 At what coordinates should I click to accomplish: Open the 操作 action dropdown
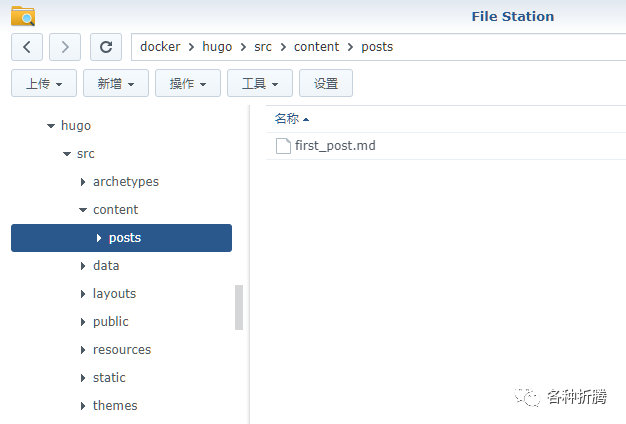(188, 84)
